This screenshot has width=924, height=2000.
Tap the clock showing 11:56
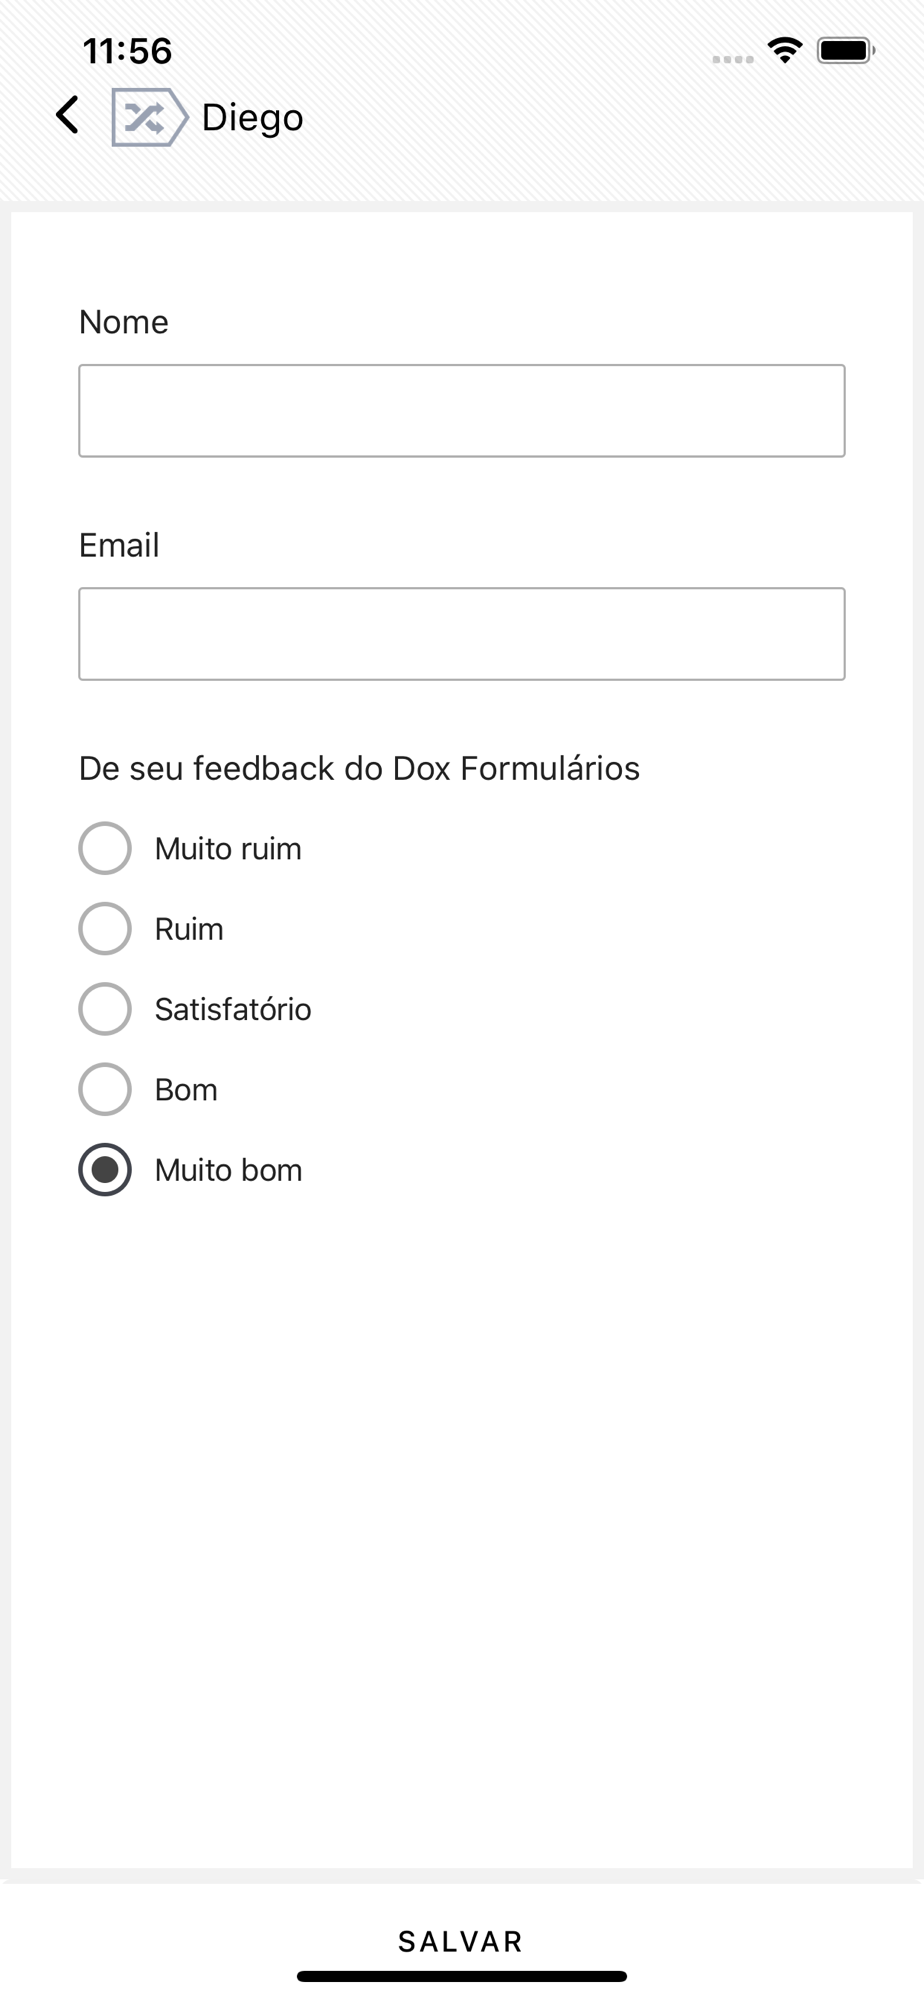coord(128,51)
